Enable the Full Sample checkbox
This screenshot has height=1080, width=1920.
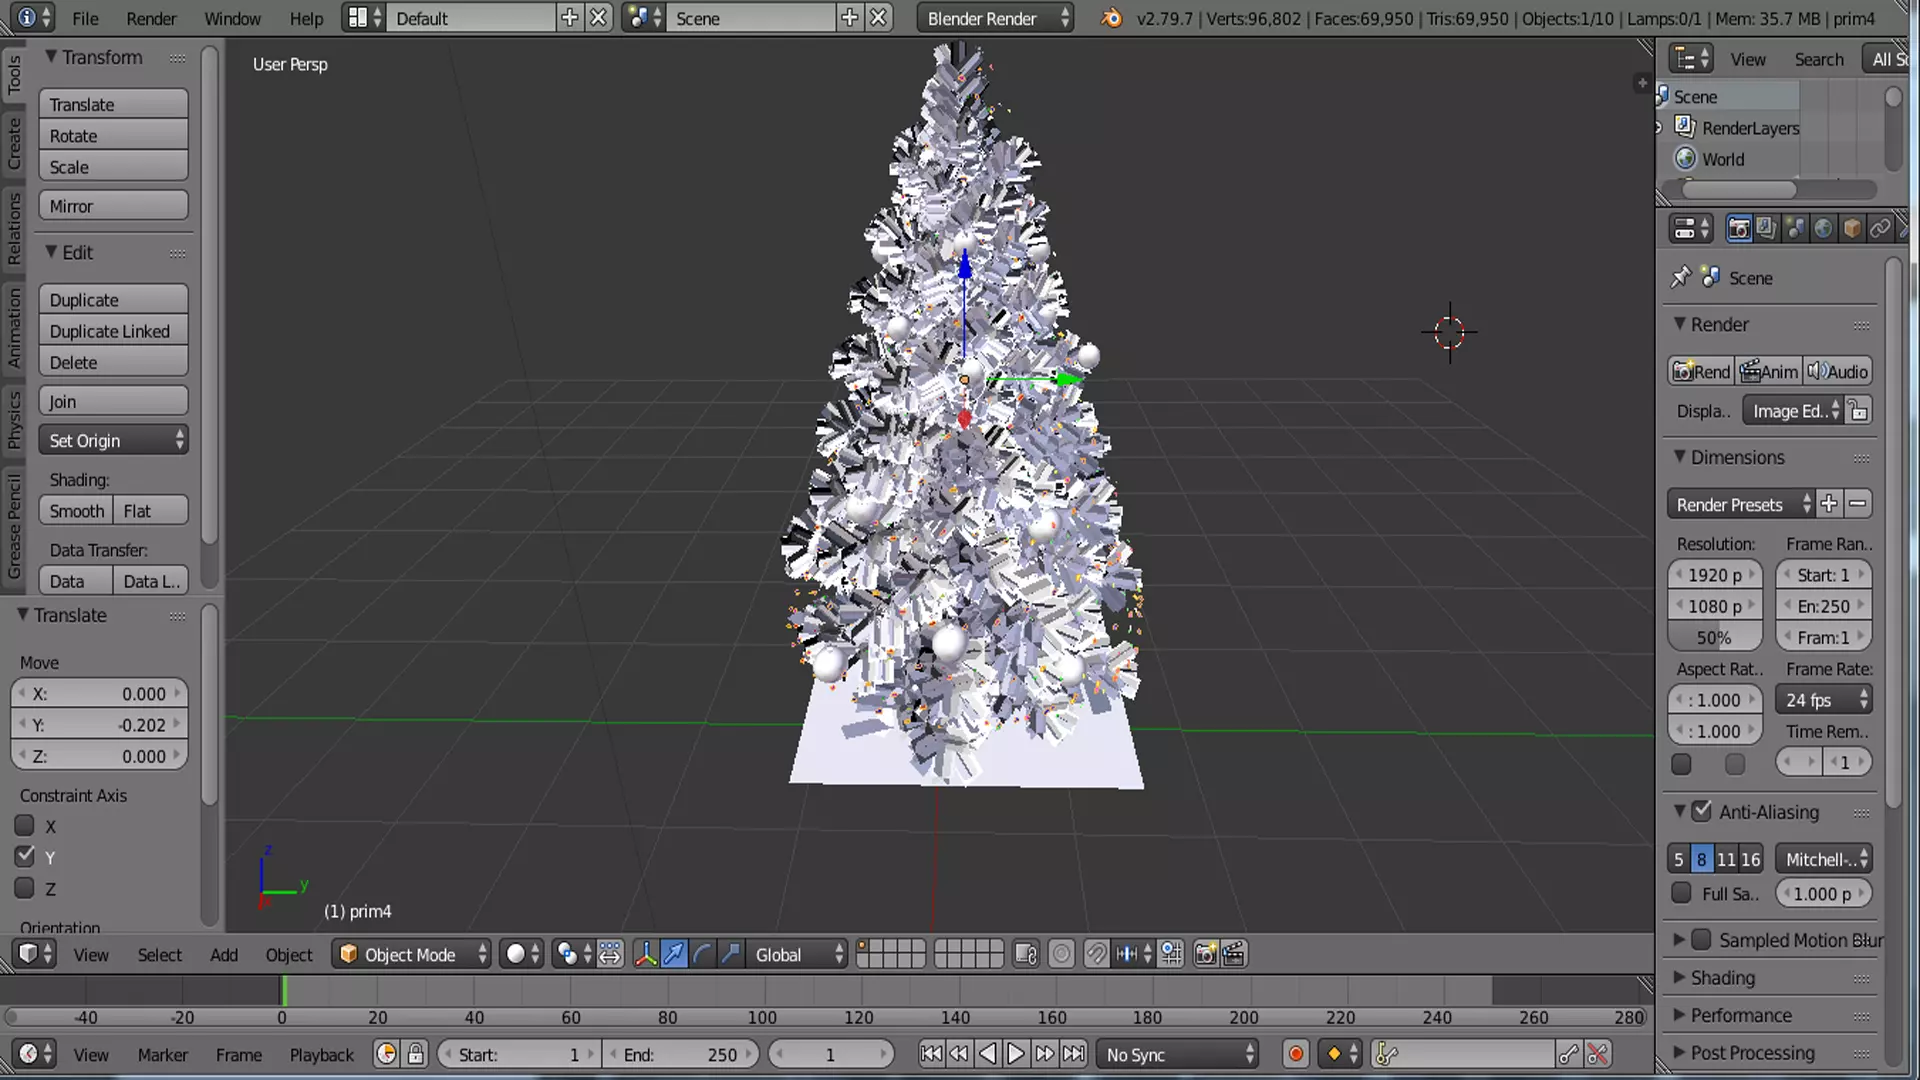pyautogui.click(x=1682, y=893)
